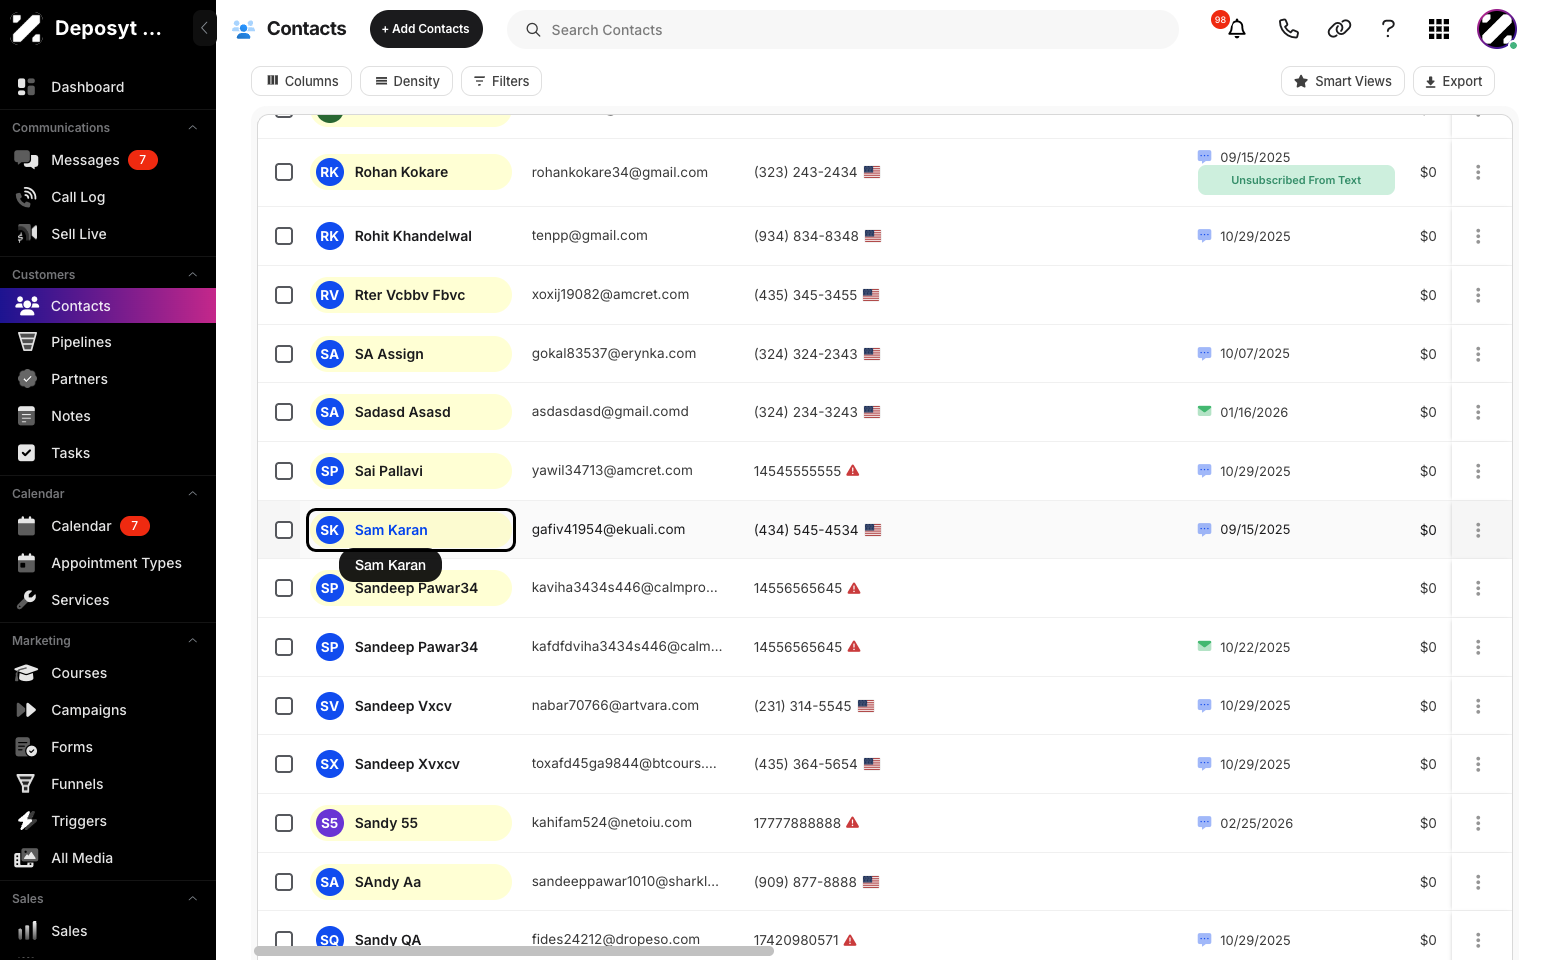Viewport: 1541px width, 960px height.
Task: Open the user profile avatar
Action: [1496, 29]
